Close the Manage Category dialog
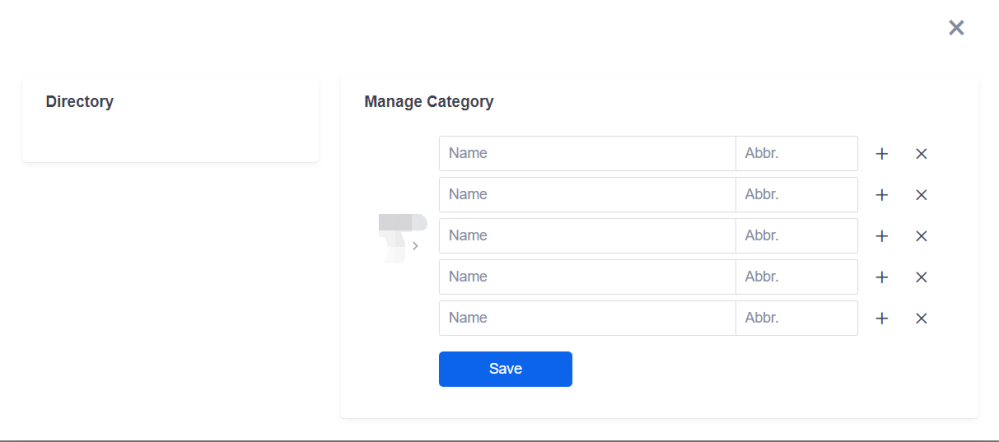This screenshot has height=442, width=999. 956,28
